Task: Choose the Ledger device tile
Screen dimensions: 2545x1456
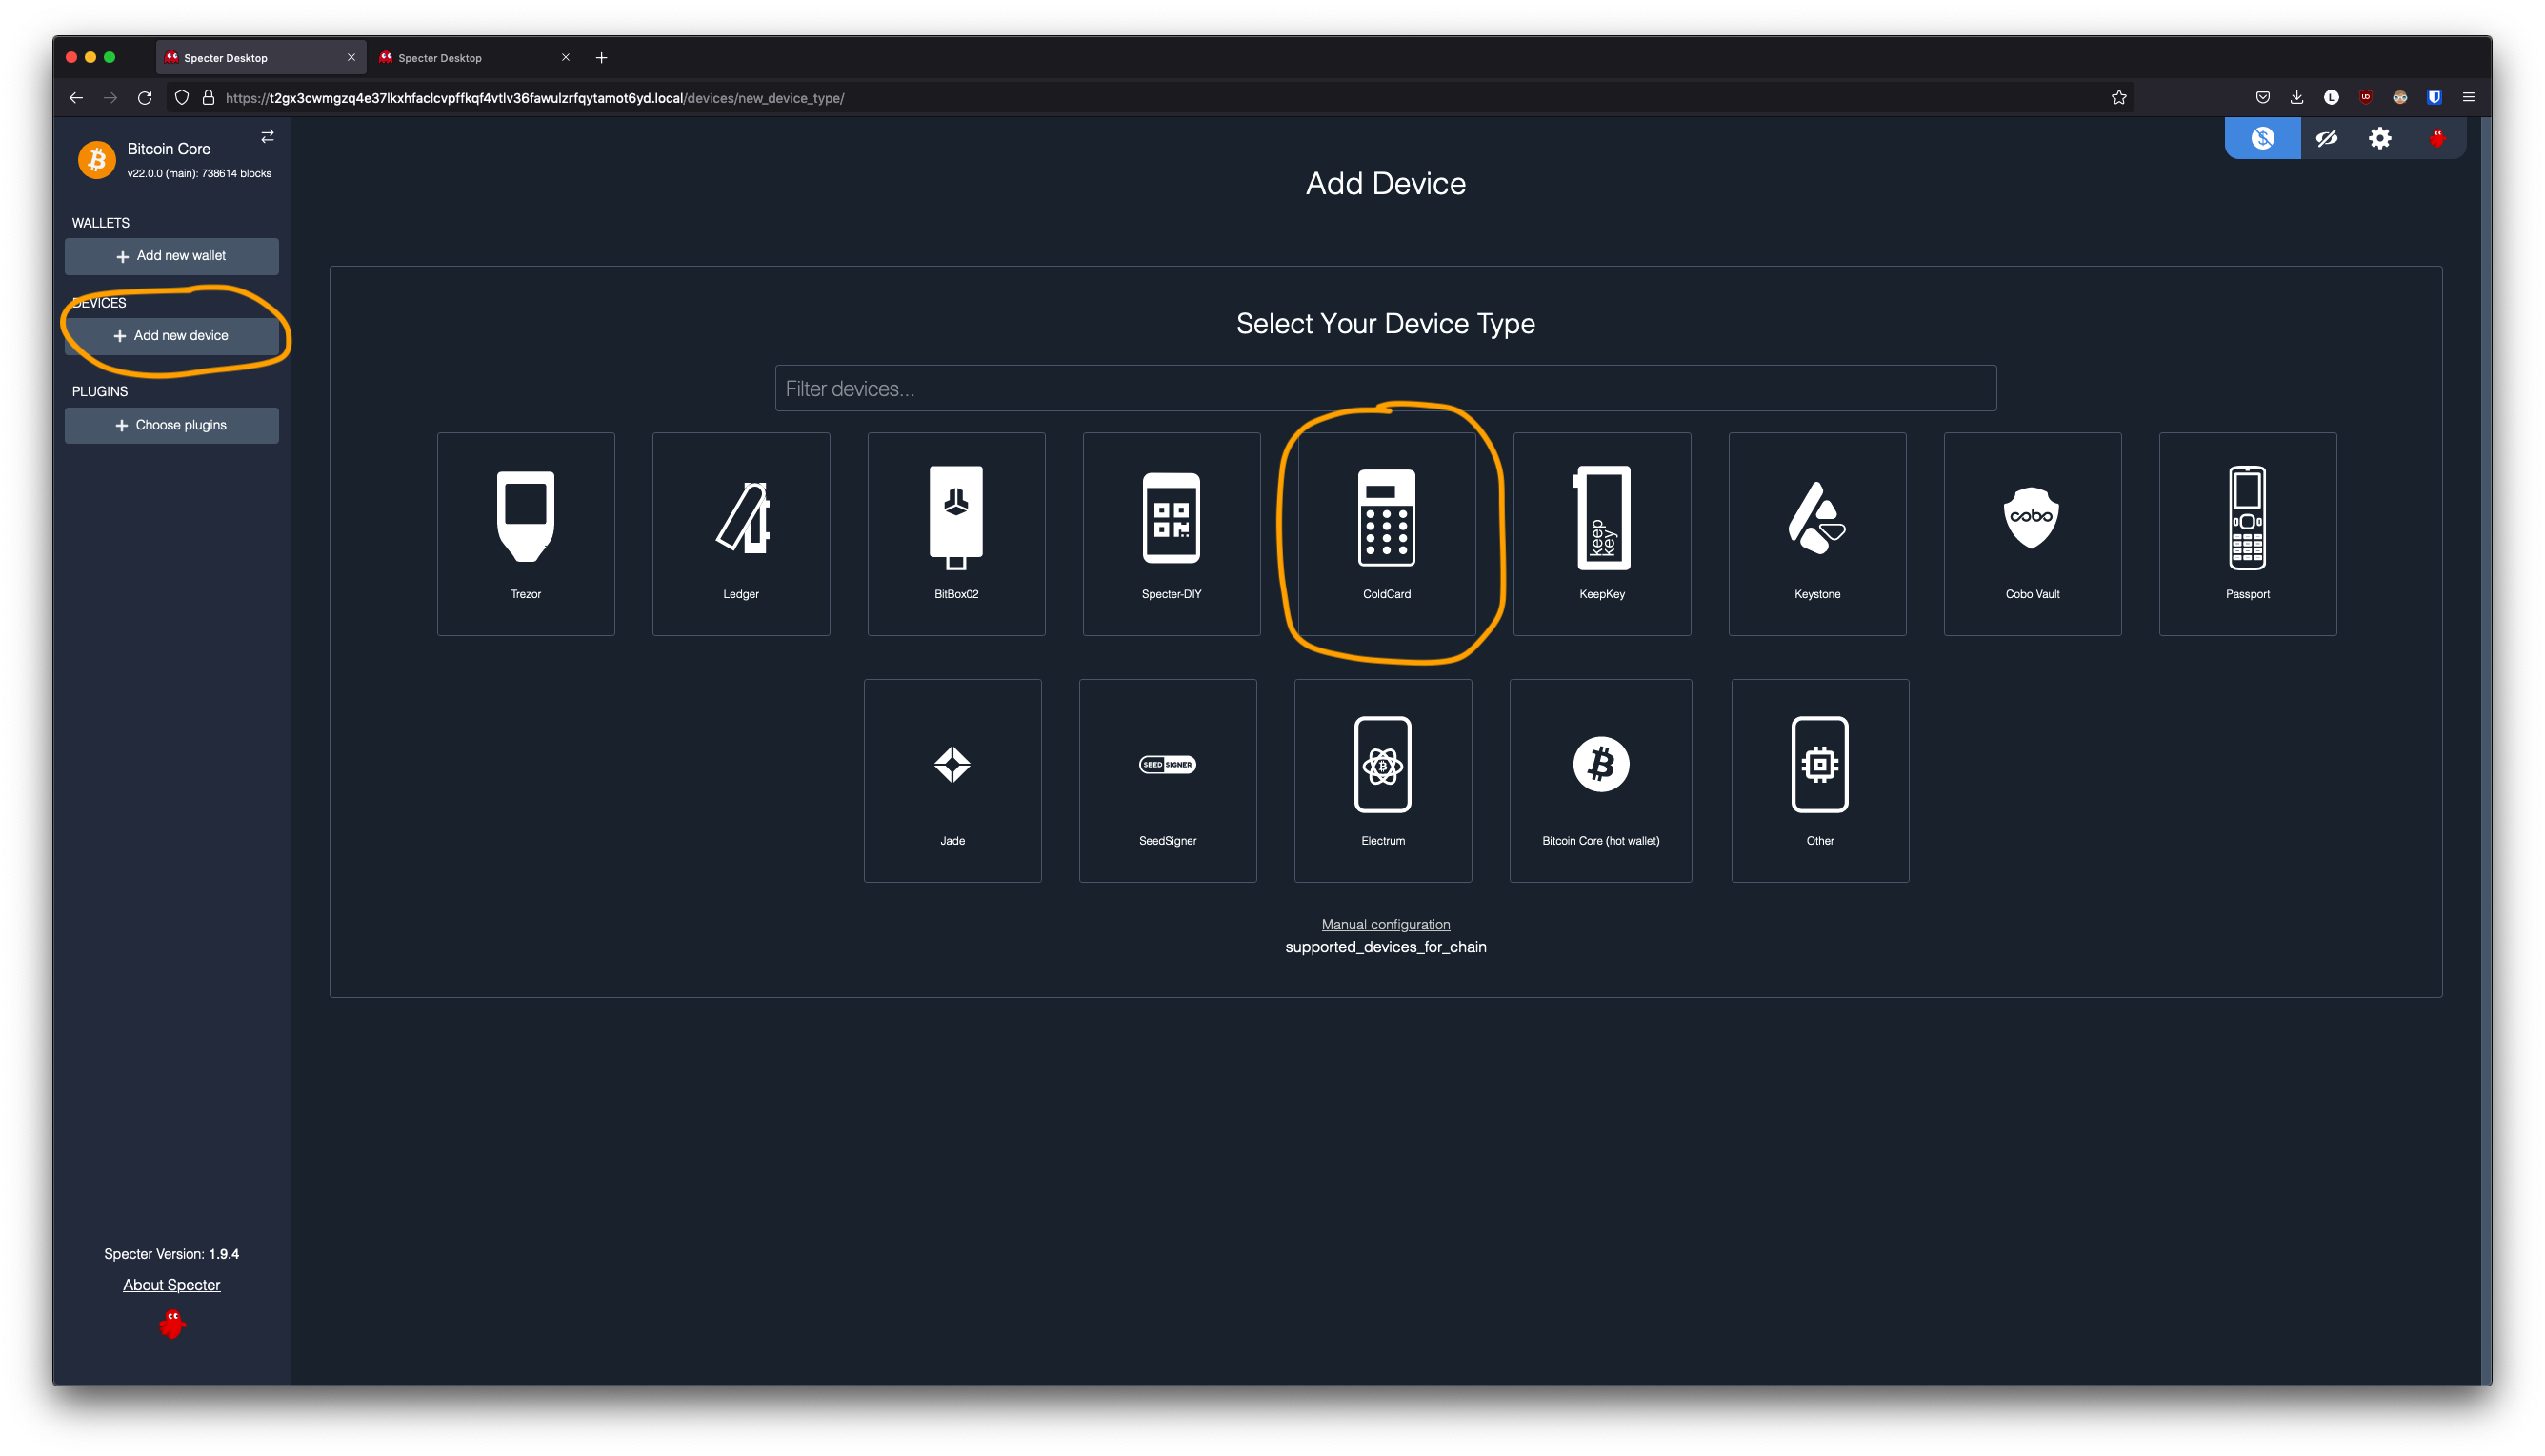Action: click(x=740, y=533)
